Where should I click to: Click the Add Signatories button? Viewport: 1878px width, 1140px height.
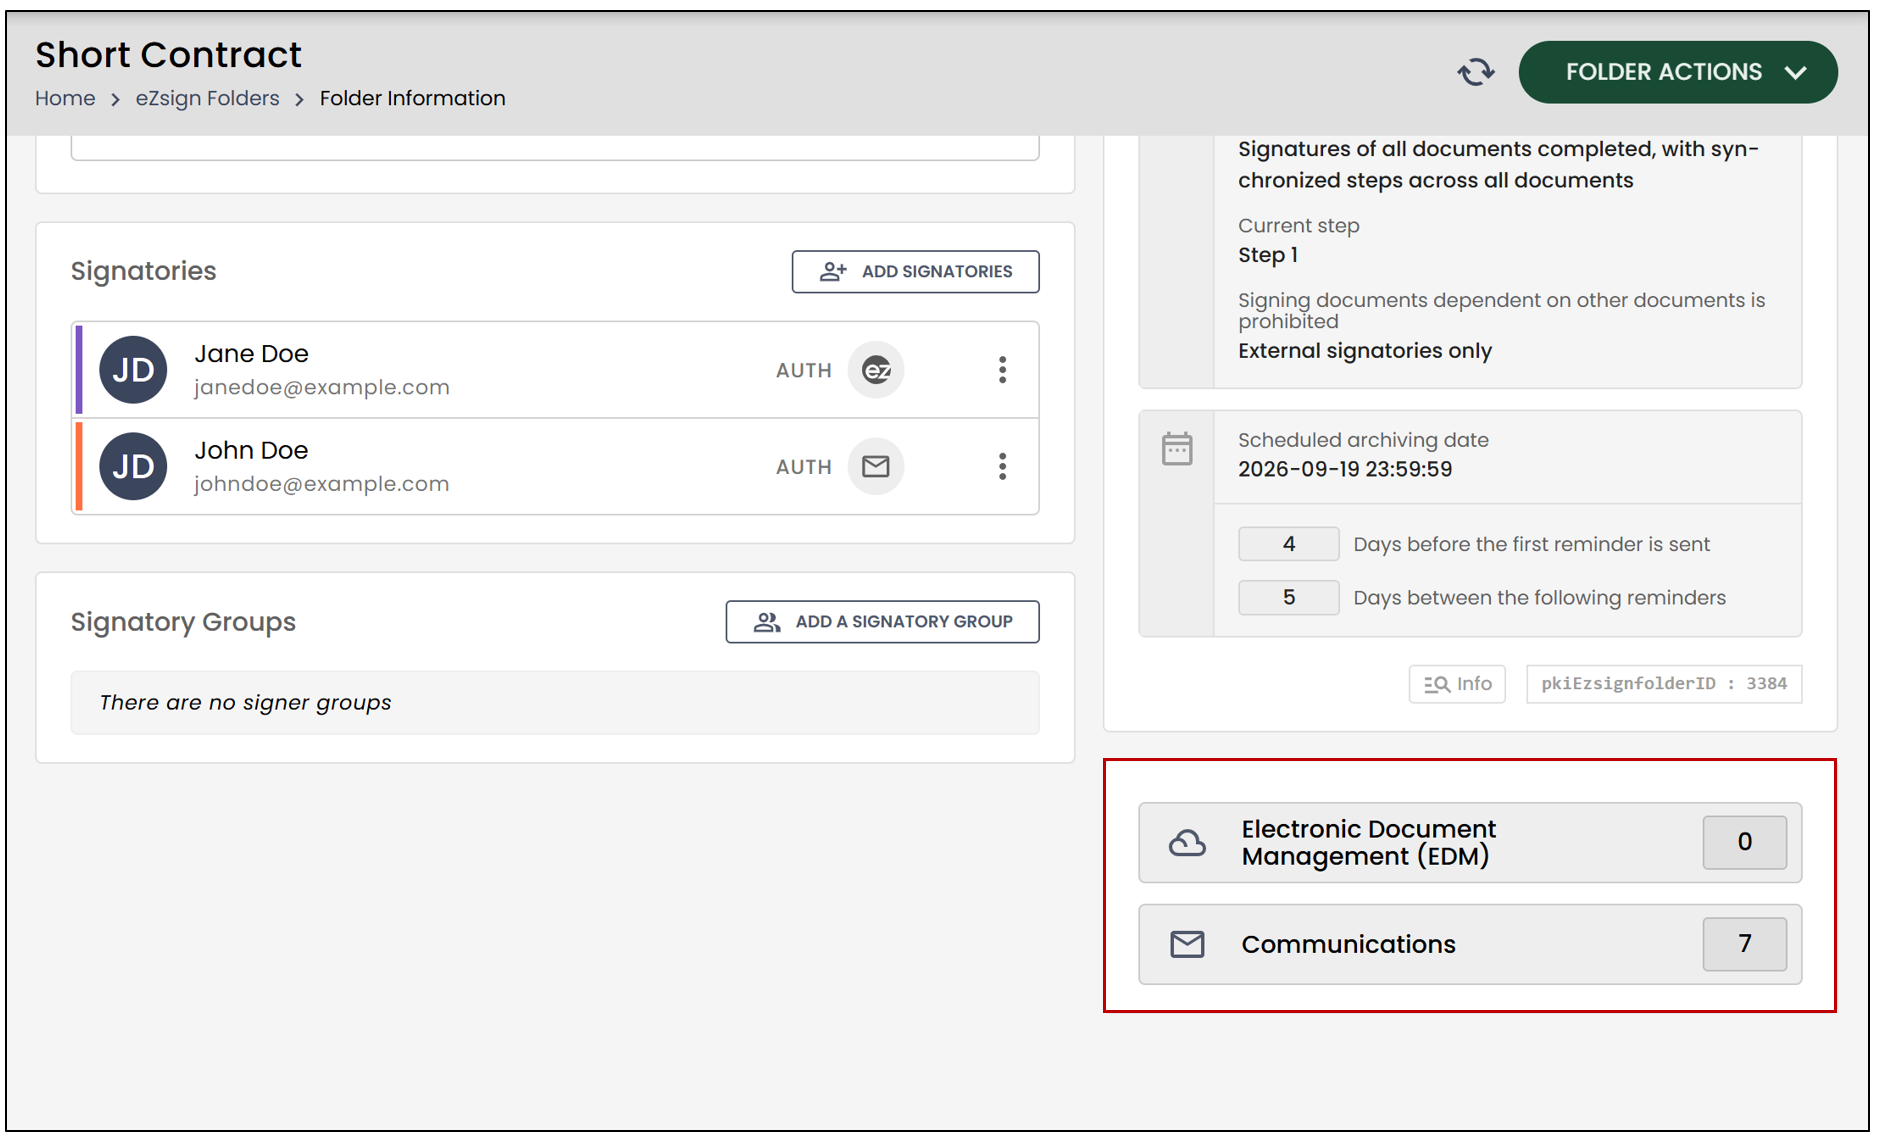tap(915, 271)
